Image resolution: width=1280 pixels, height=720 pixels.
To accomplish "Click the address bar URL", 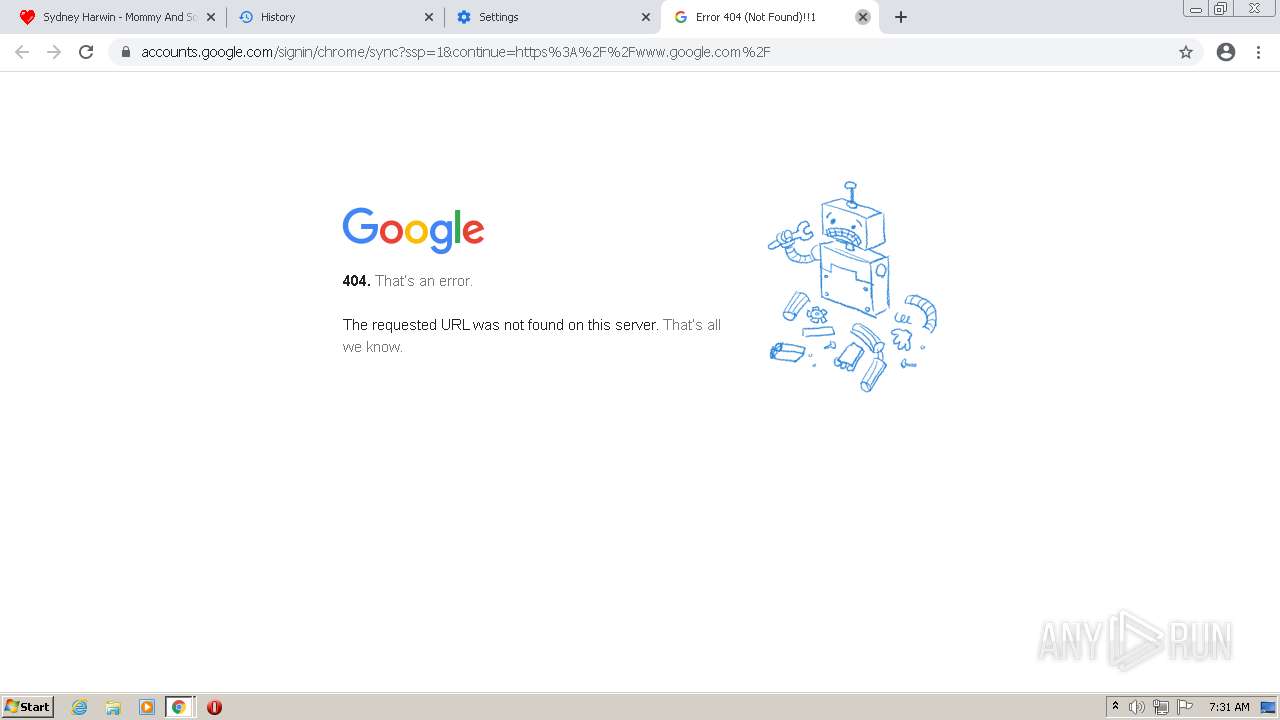I will pos(456,52).
